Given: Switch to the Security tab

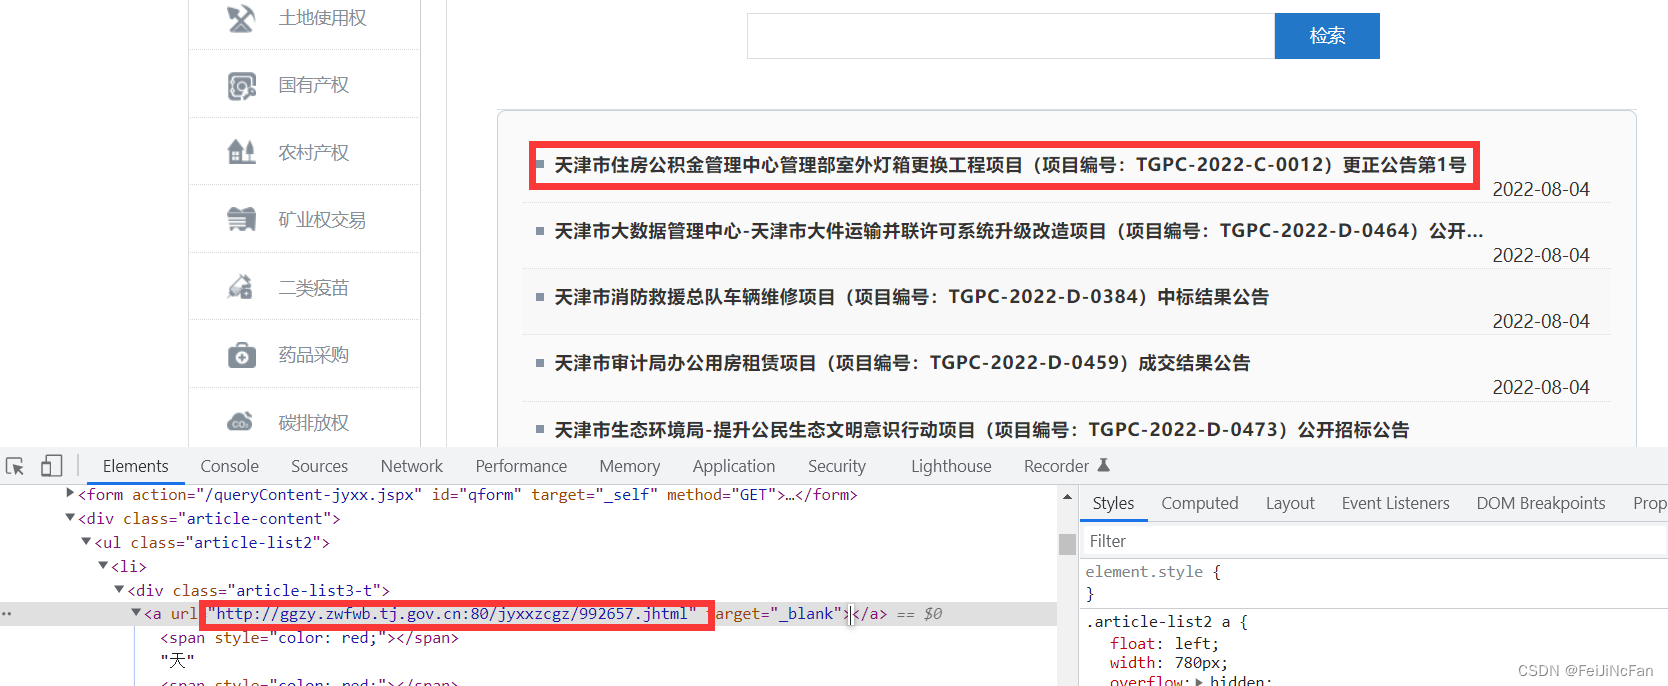Looking at the screenshot, I should 836,466.
